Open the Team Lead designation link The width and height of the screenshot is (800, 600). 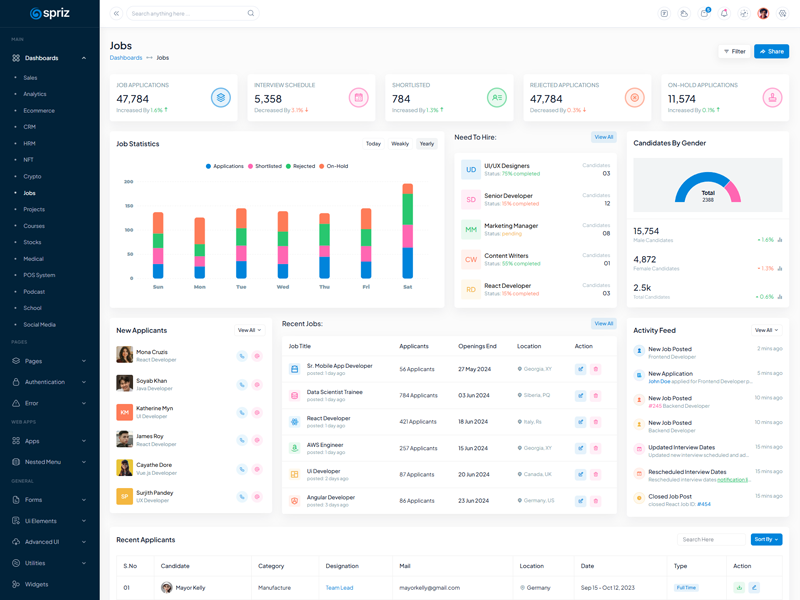339,588
